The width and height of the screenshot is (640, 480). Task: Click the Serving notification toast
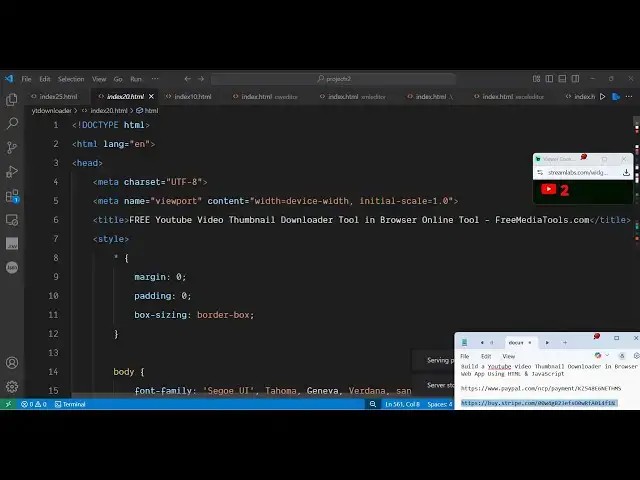pyautogui.click(x=433, y=360)
